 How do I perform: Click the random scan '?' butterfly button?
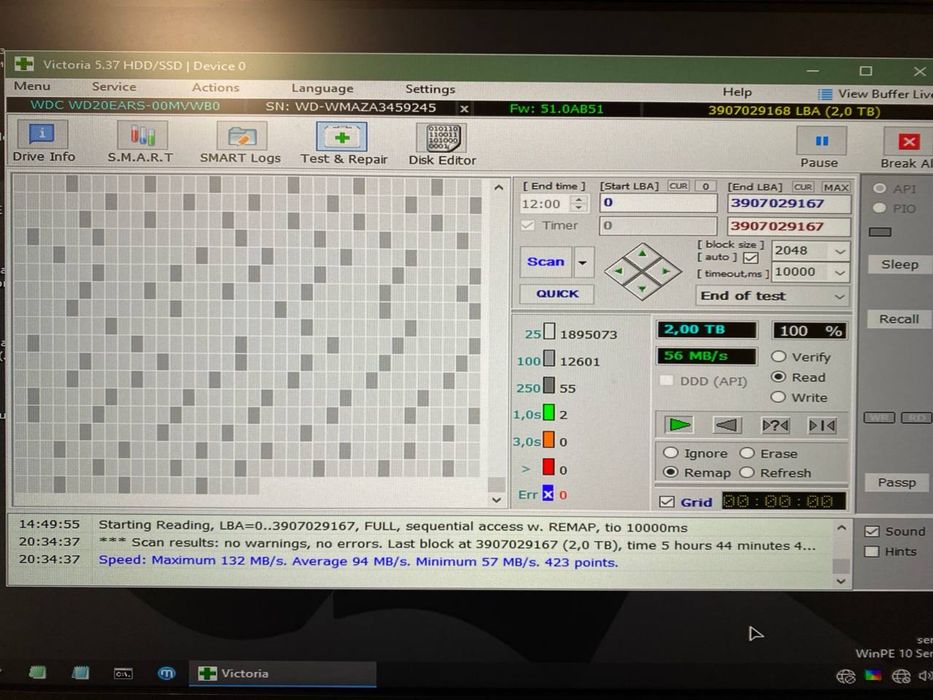[775, 426]
